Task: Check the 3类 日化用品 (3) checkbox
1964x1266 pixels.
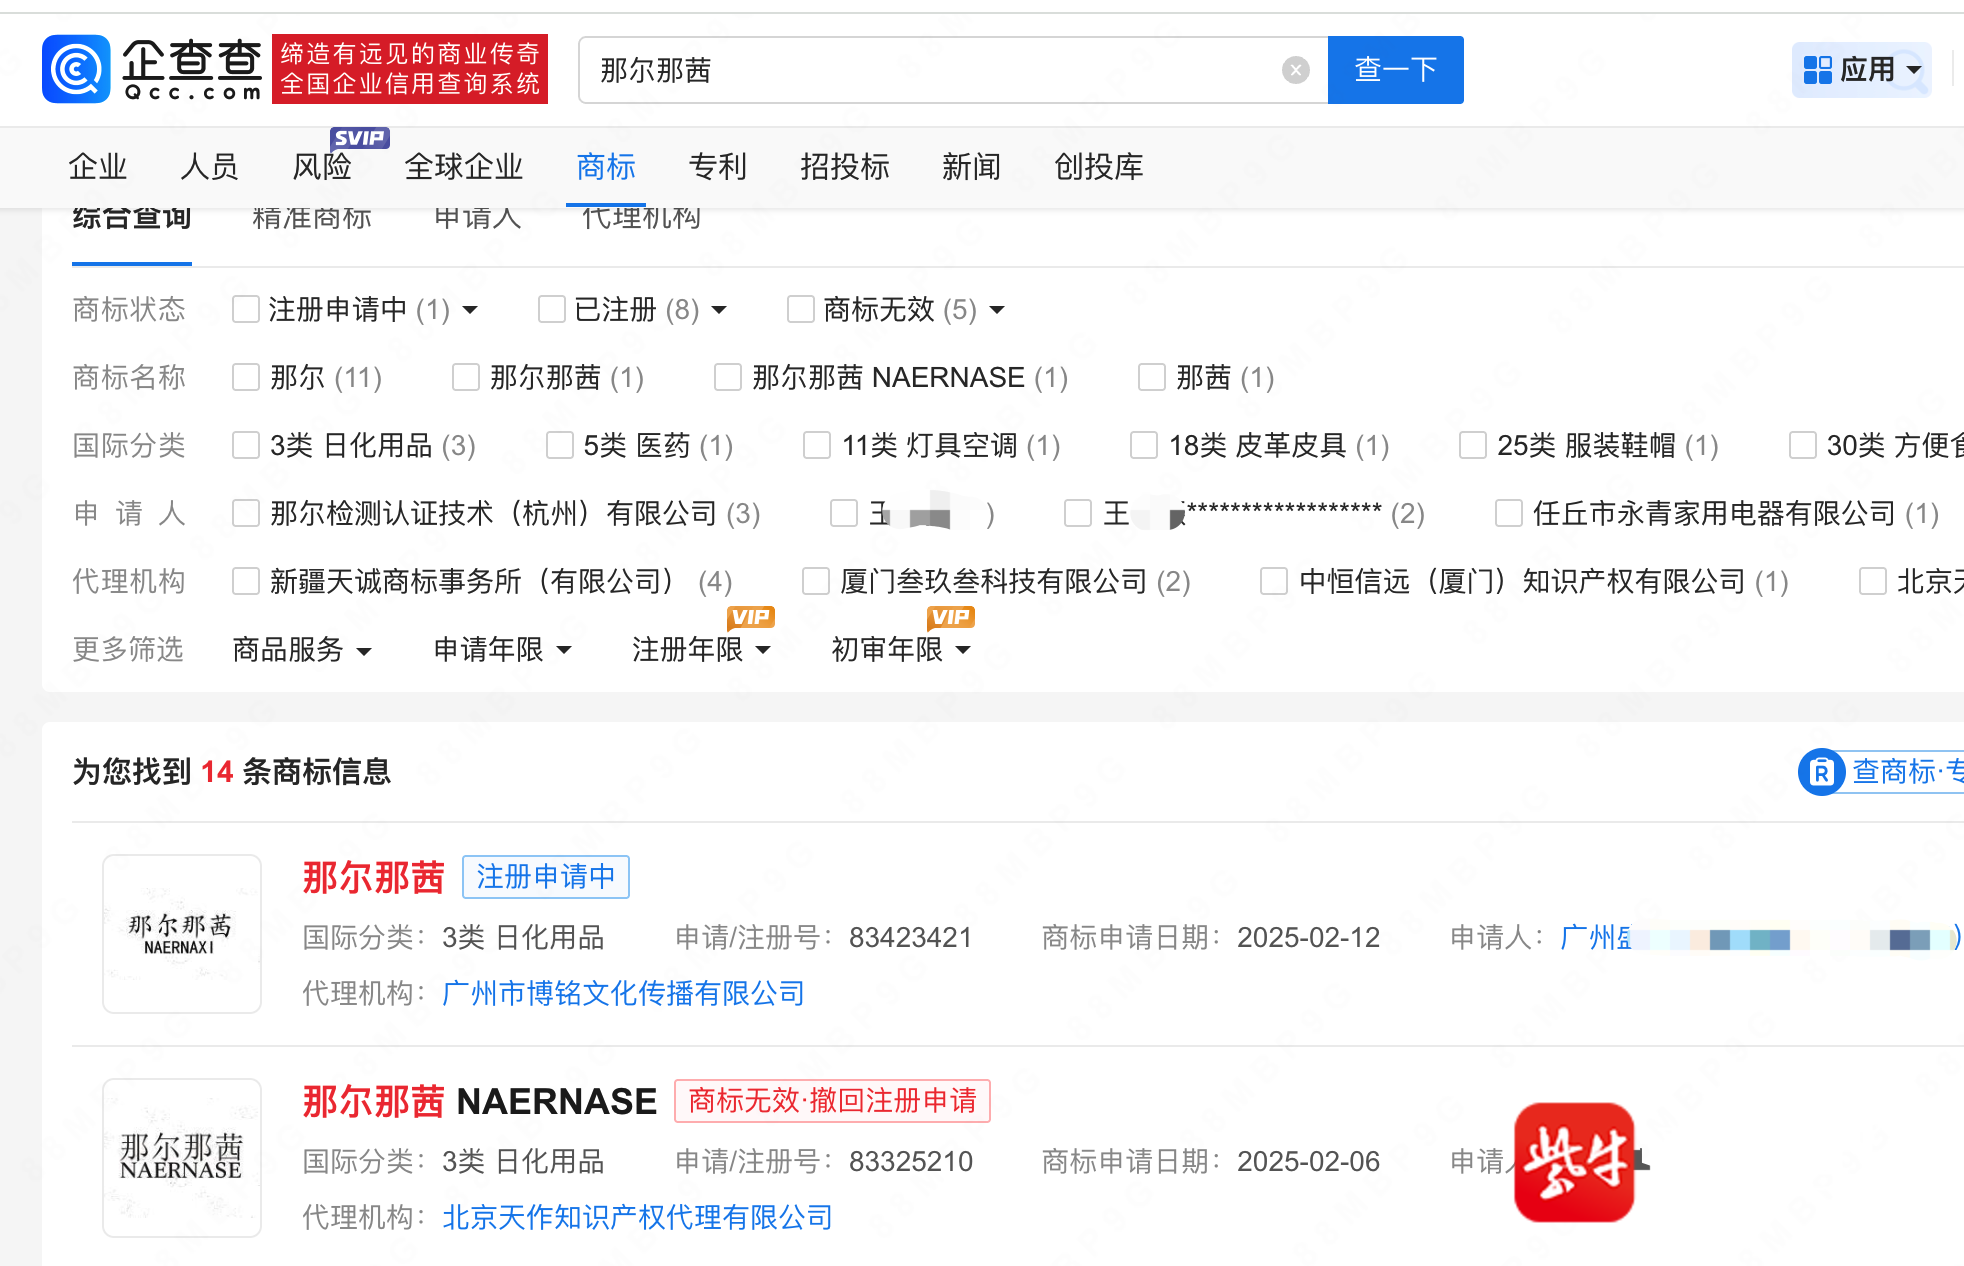Action: click(x=246, y=445)
